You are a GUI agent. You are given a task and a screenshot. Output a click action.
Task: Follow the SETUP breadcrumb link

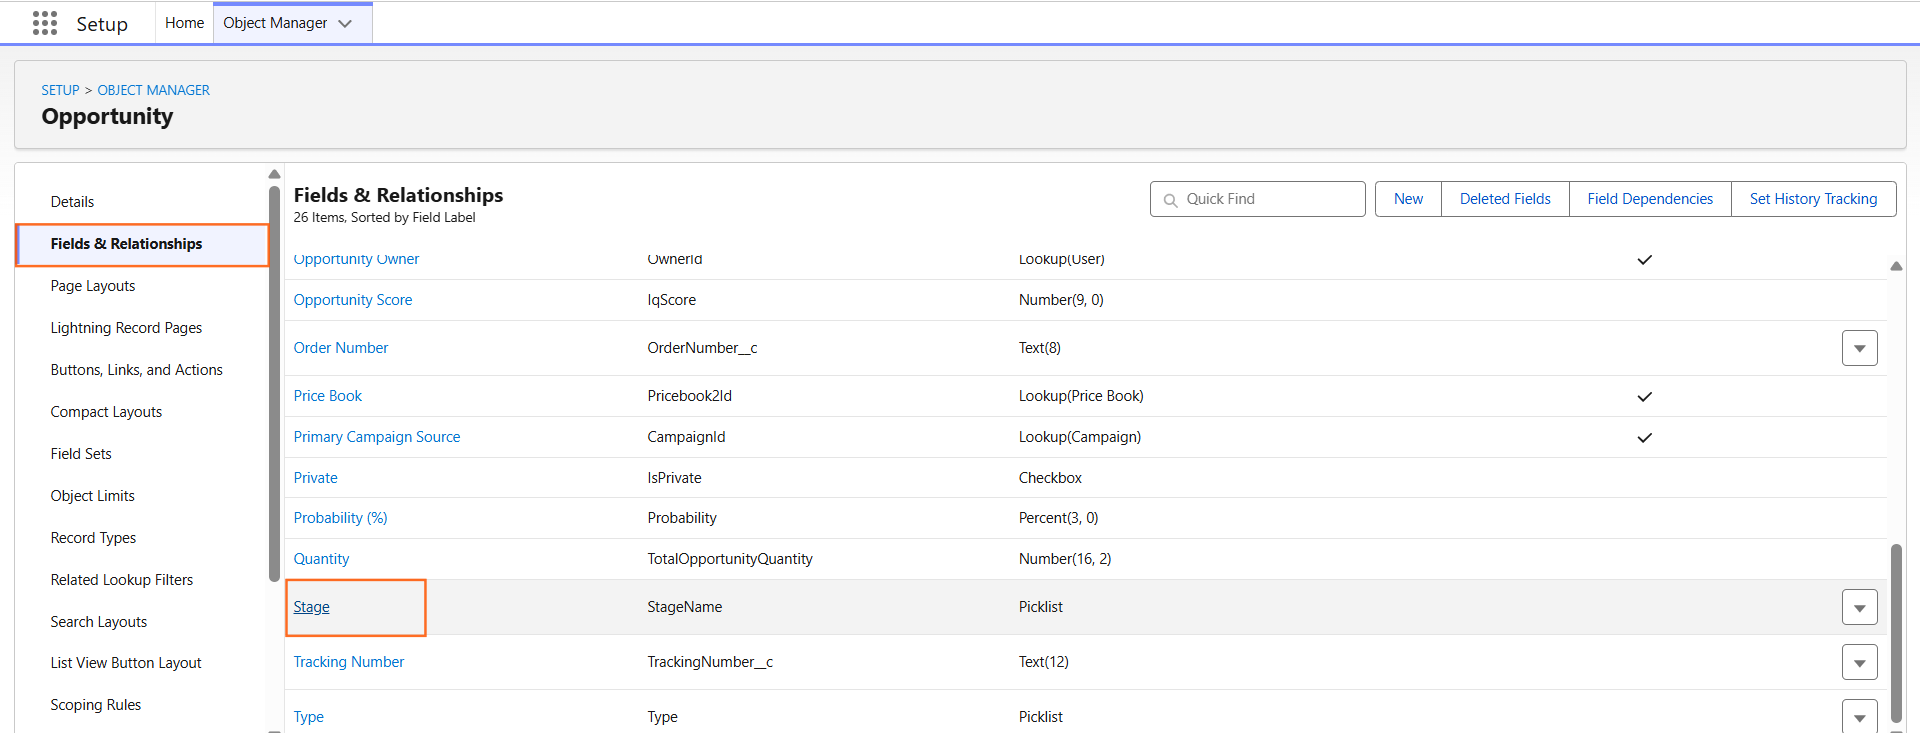tap(60, 90)
